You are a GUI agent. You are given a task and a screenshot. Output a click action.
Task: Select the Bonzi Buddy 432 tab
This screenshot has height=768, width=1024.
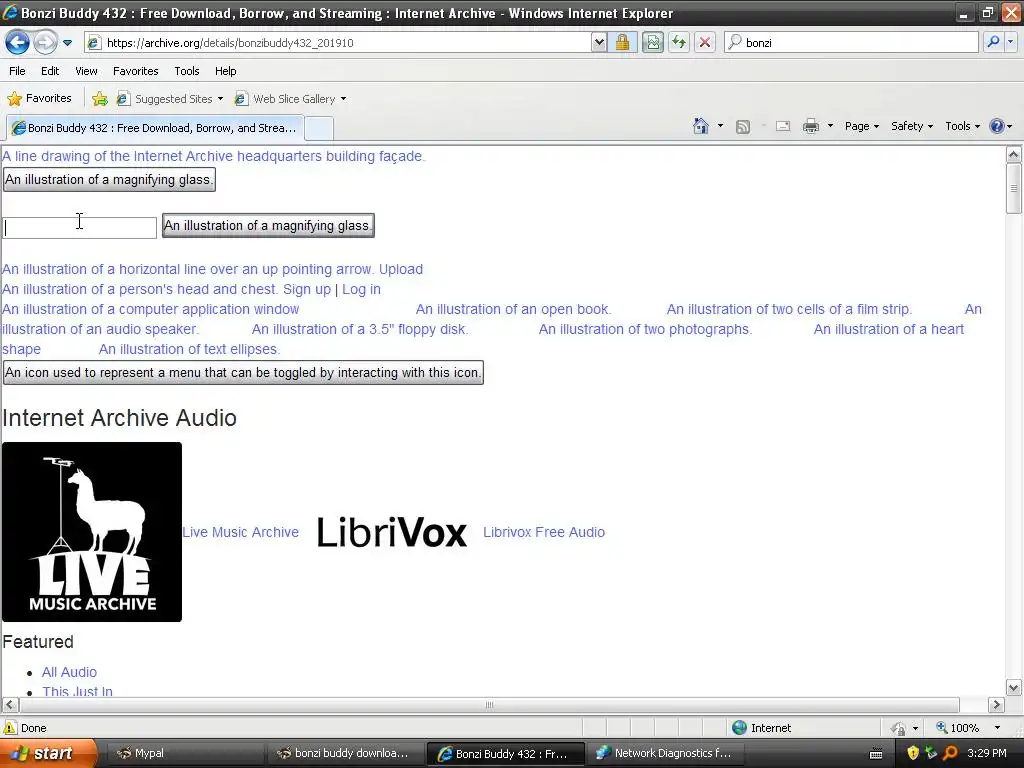(155, 128)
